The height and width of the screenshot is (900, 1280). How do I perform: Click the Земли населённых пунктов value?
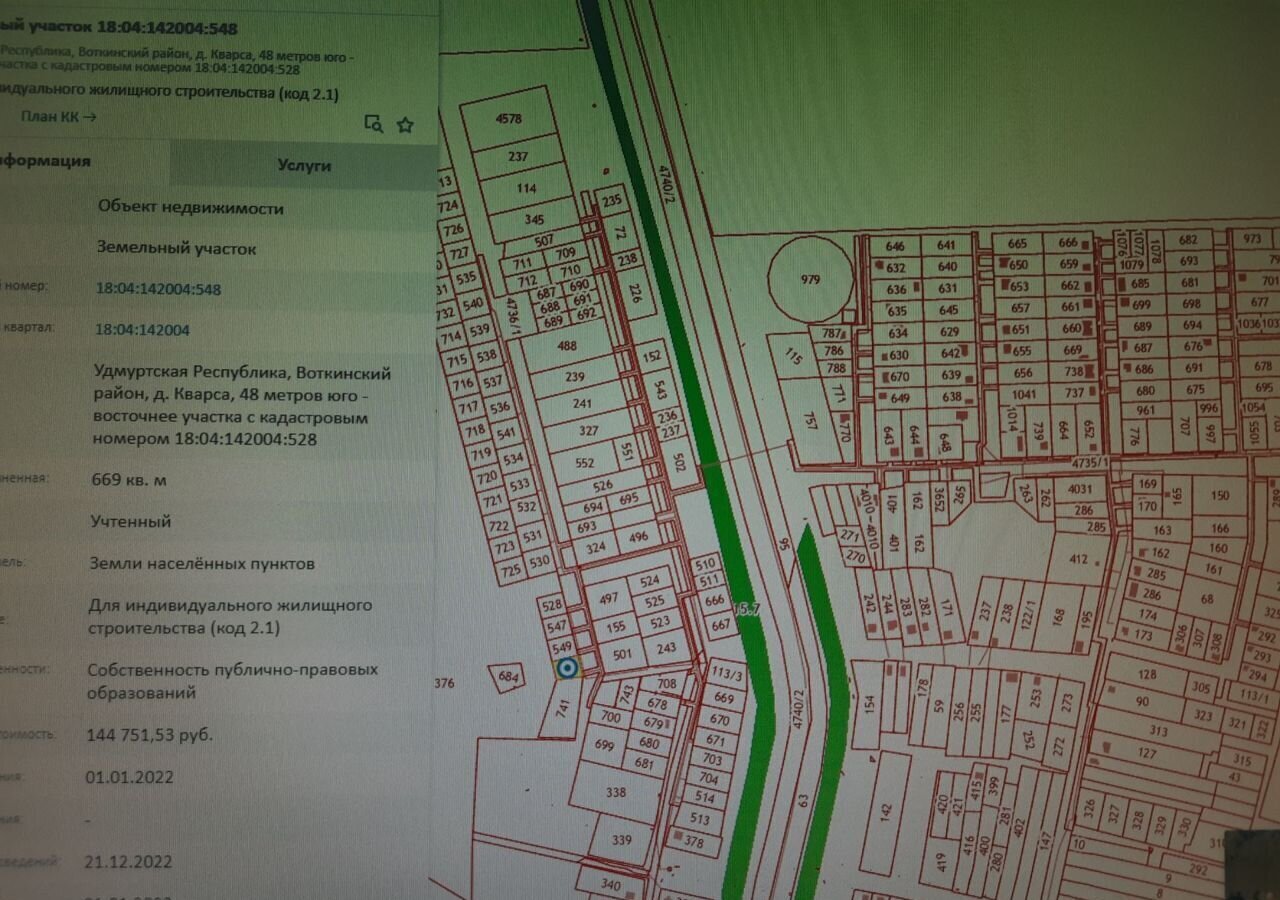(x=202, y=564)
